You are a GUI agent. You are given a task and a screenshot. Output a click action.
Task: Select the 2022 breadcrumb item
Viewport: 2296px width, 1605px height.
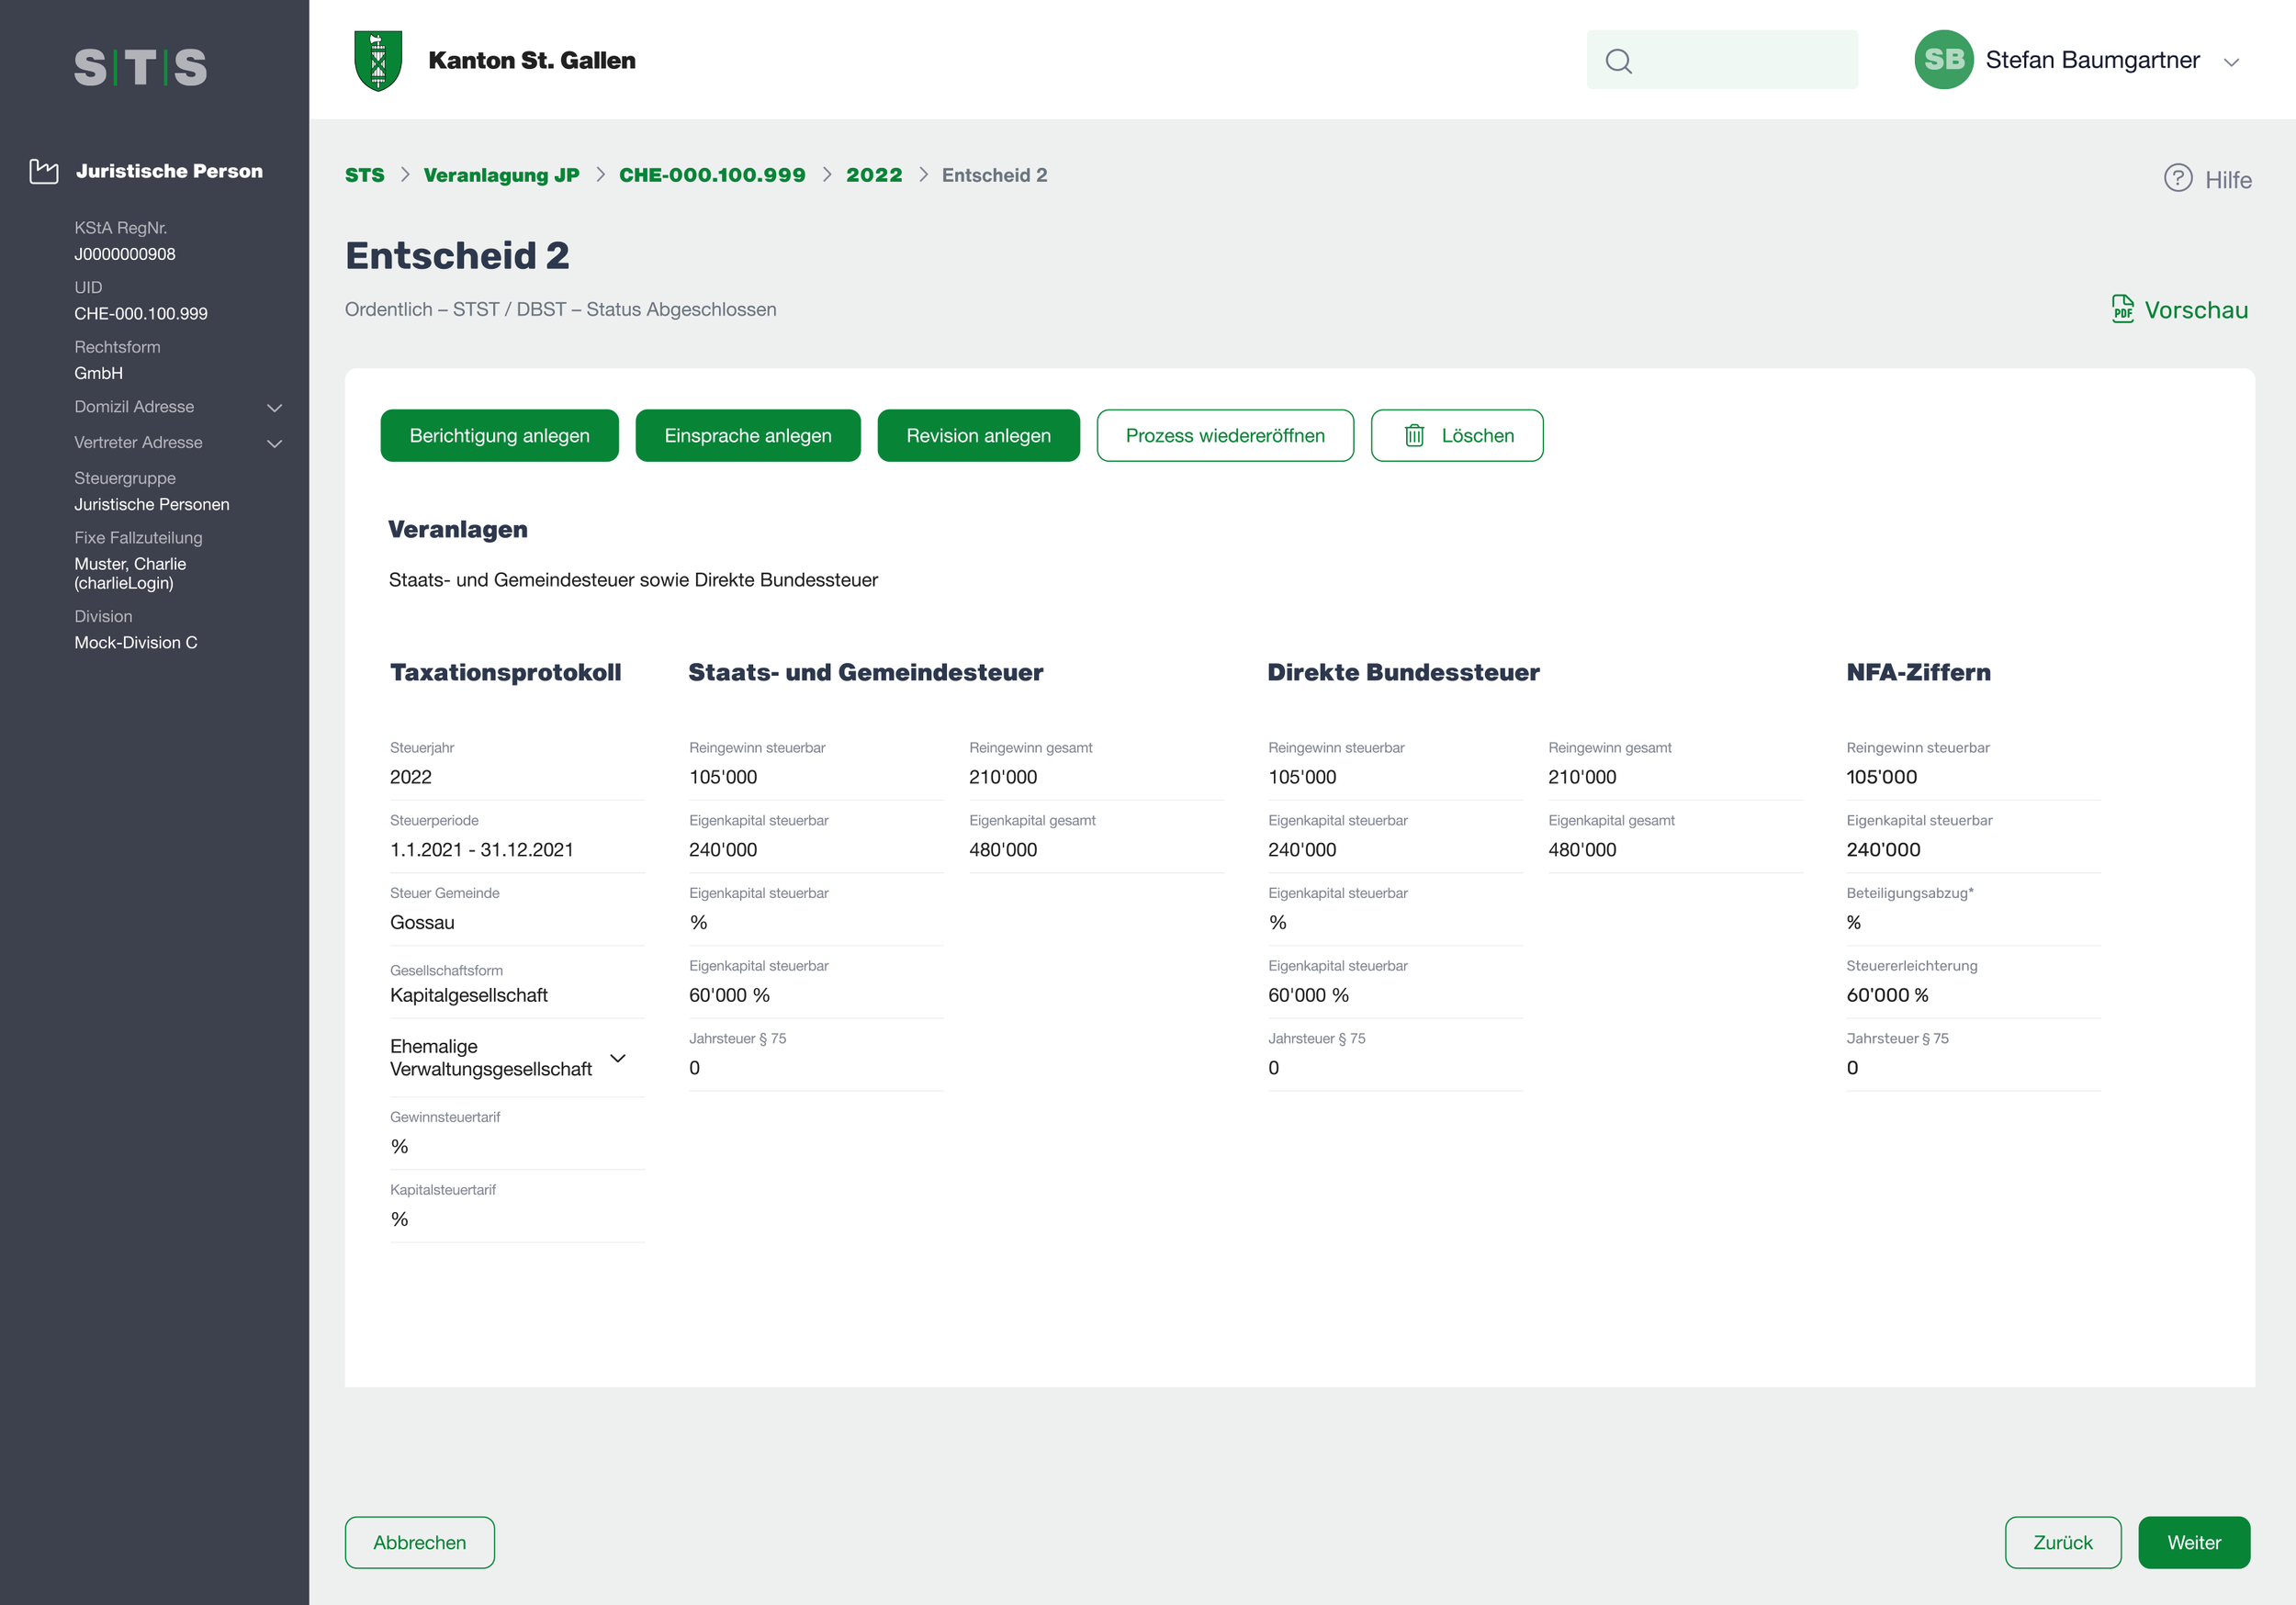[x=873, y=175]
